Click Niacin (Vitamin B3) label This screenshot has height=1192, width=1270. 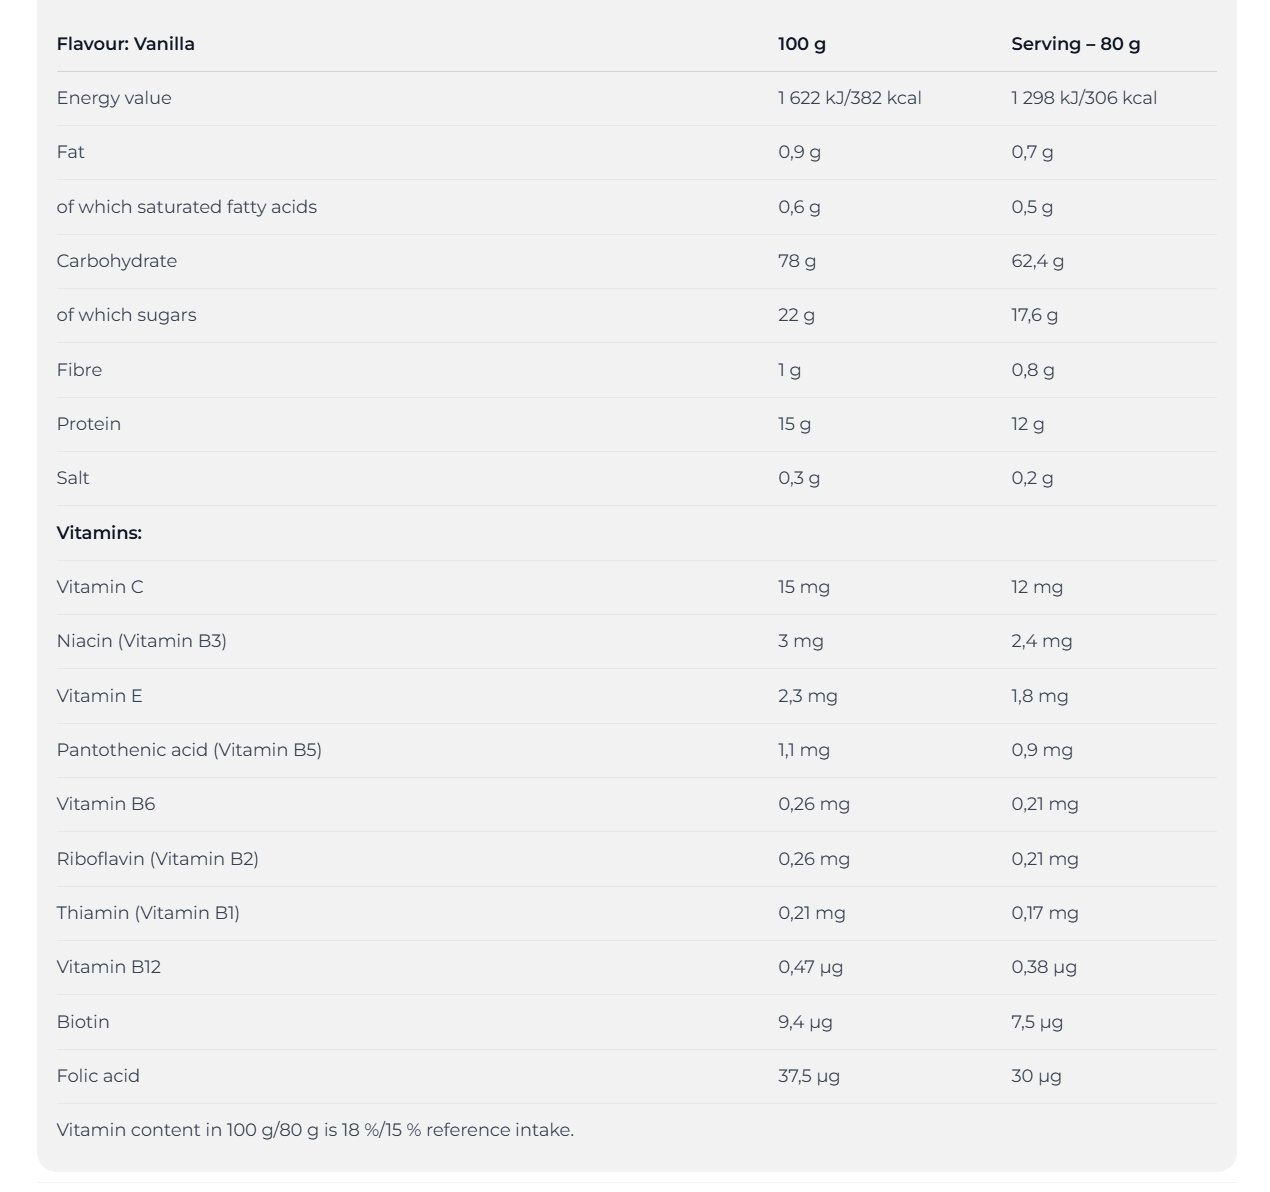click(x=142, y=641)
